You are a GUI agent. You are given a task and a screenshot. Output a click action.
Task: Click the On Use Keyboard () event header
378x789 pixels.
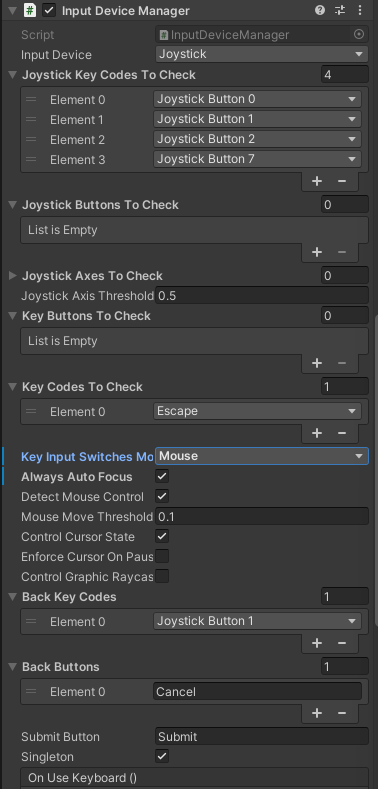(194, 777)
